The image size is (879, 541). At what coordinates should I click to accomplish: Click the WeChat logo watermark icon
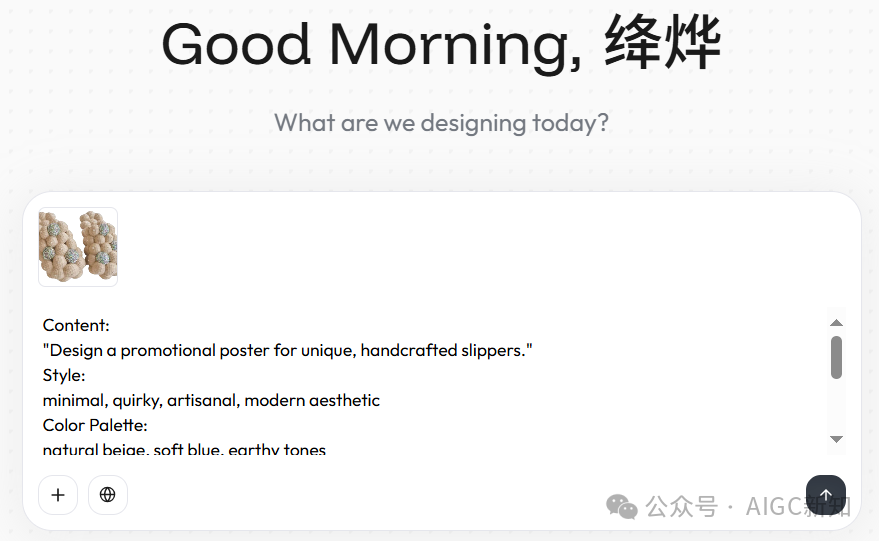[x=622, y=507]
